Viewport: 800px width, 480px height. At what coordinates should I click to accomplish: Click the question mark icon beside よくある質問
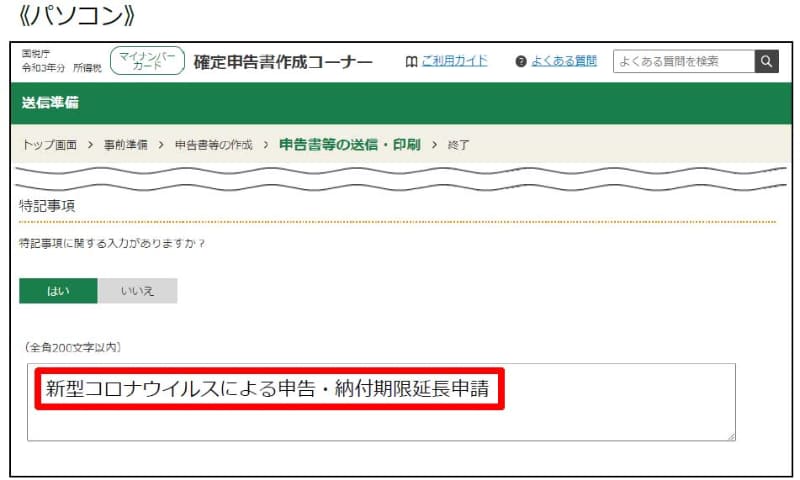pos(520,62)
